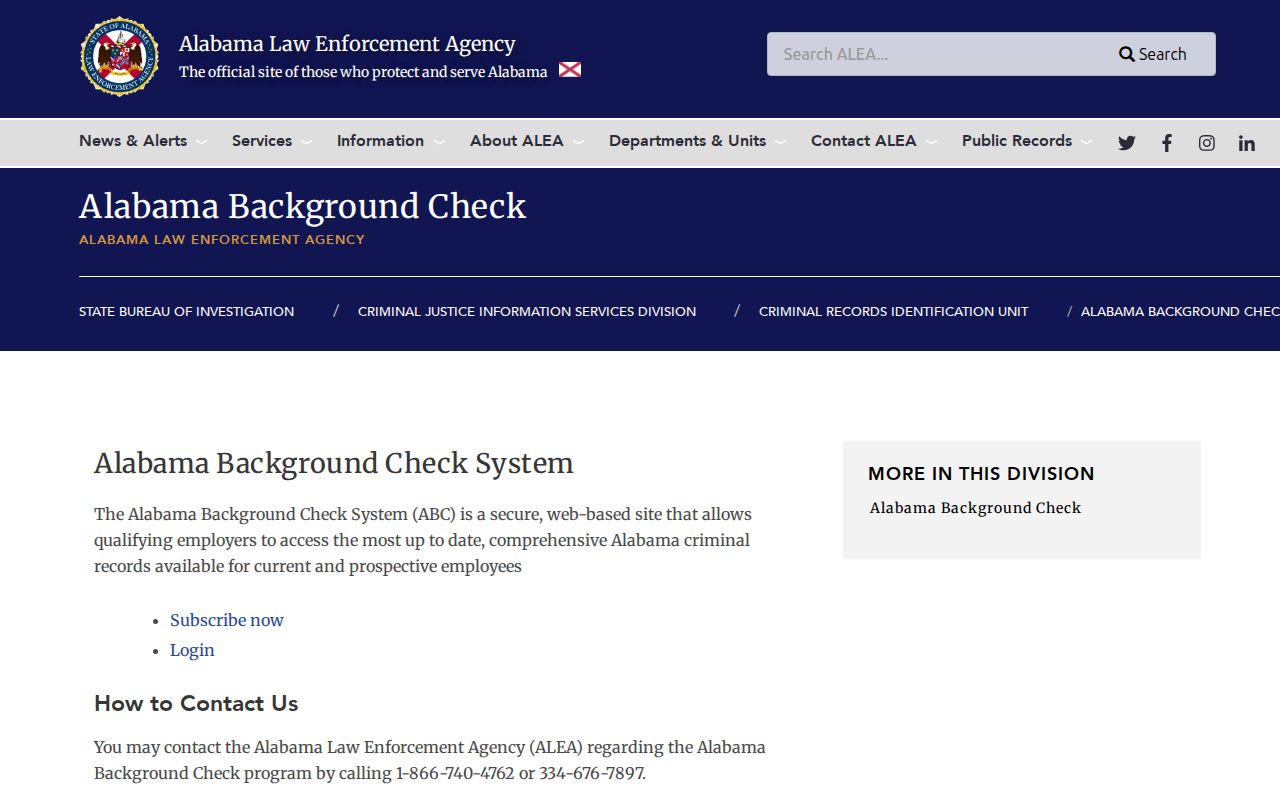Viewport: 1280px width, 800px height.
Task: Open the Contact ALEA dropdown
Action: (874, 141)
